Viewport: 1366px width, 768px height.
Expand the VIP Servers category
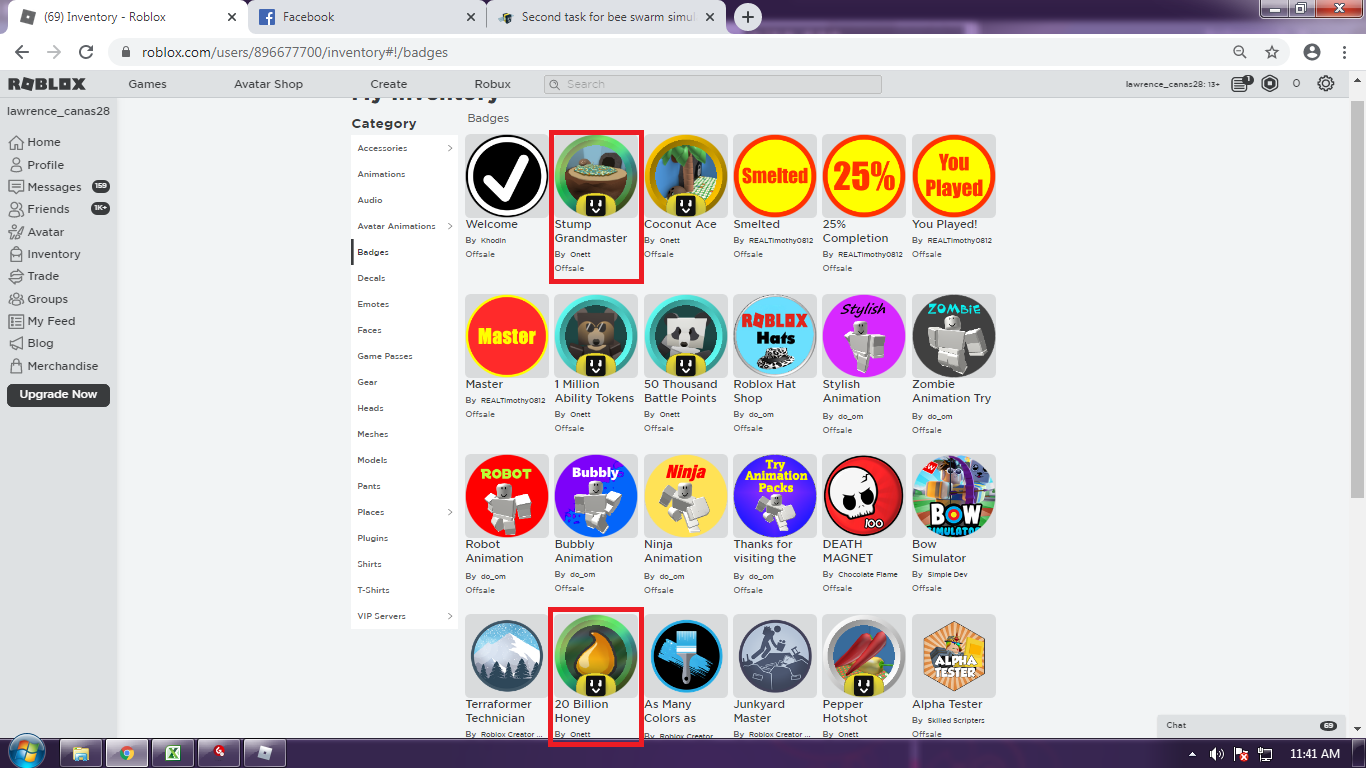450,616
